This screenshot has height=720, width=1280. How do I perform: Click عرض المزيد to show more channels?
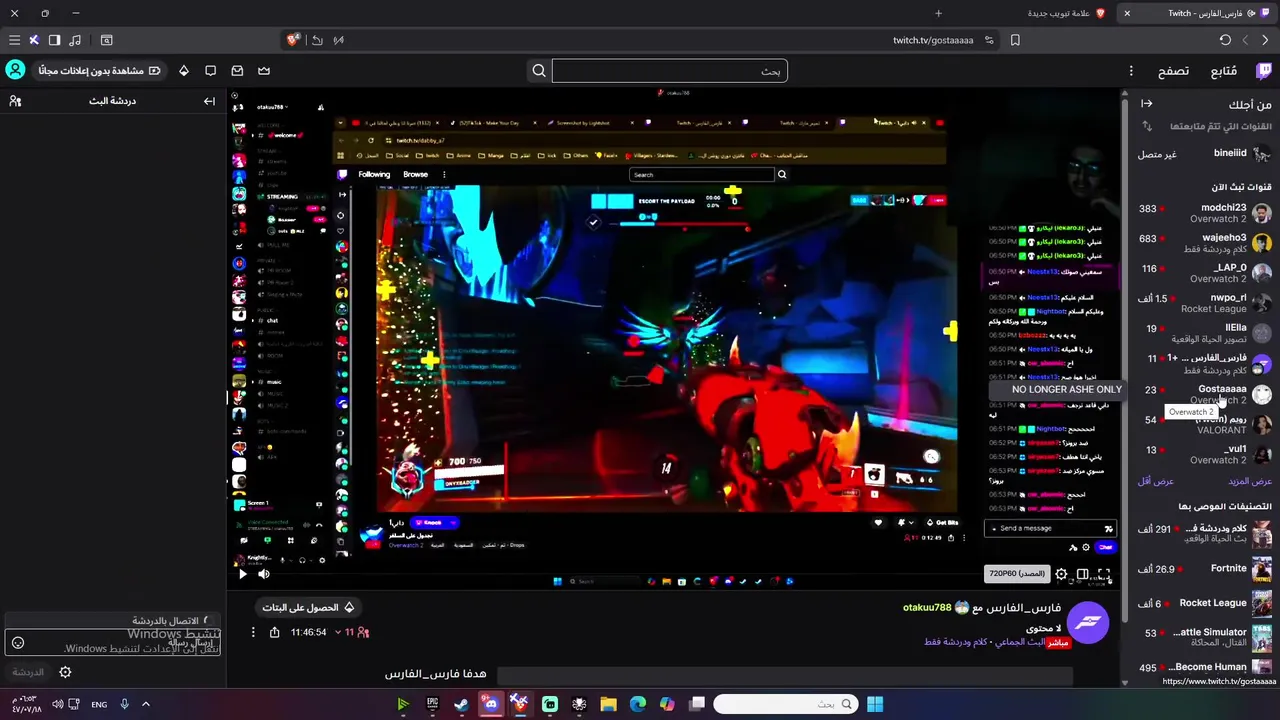point(1250,481)
